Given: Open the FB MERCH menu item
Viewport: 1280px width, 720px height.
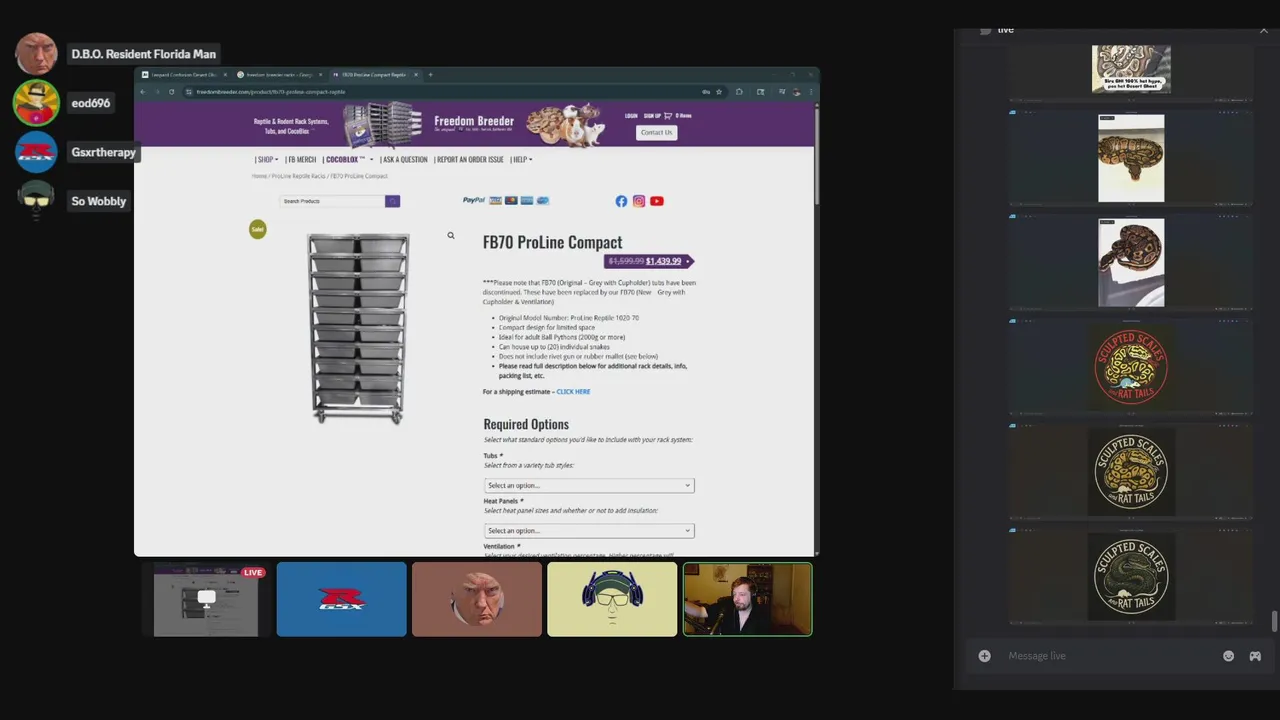Looking at the screenshot, I should click(301, 160).
